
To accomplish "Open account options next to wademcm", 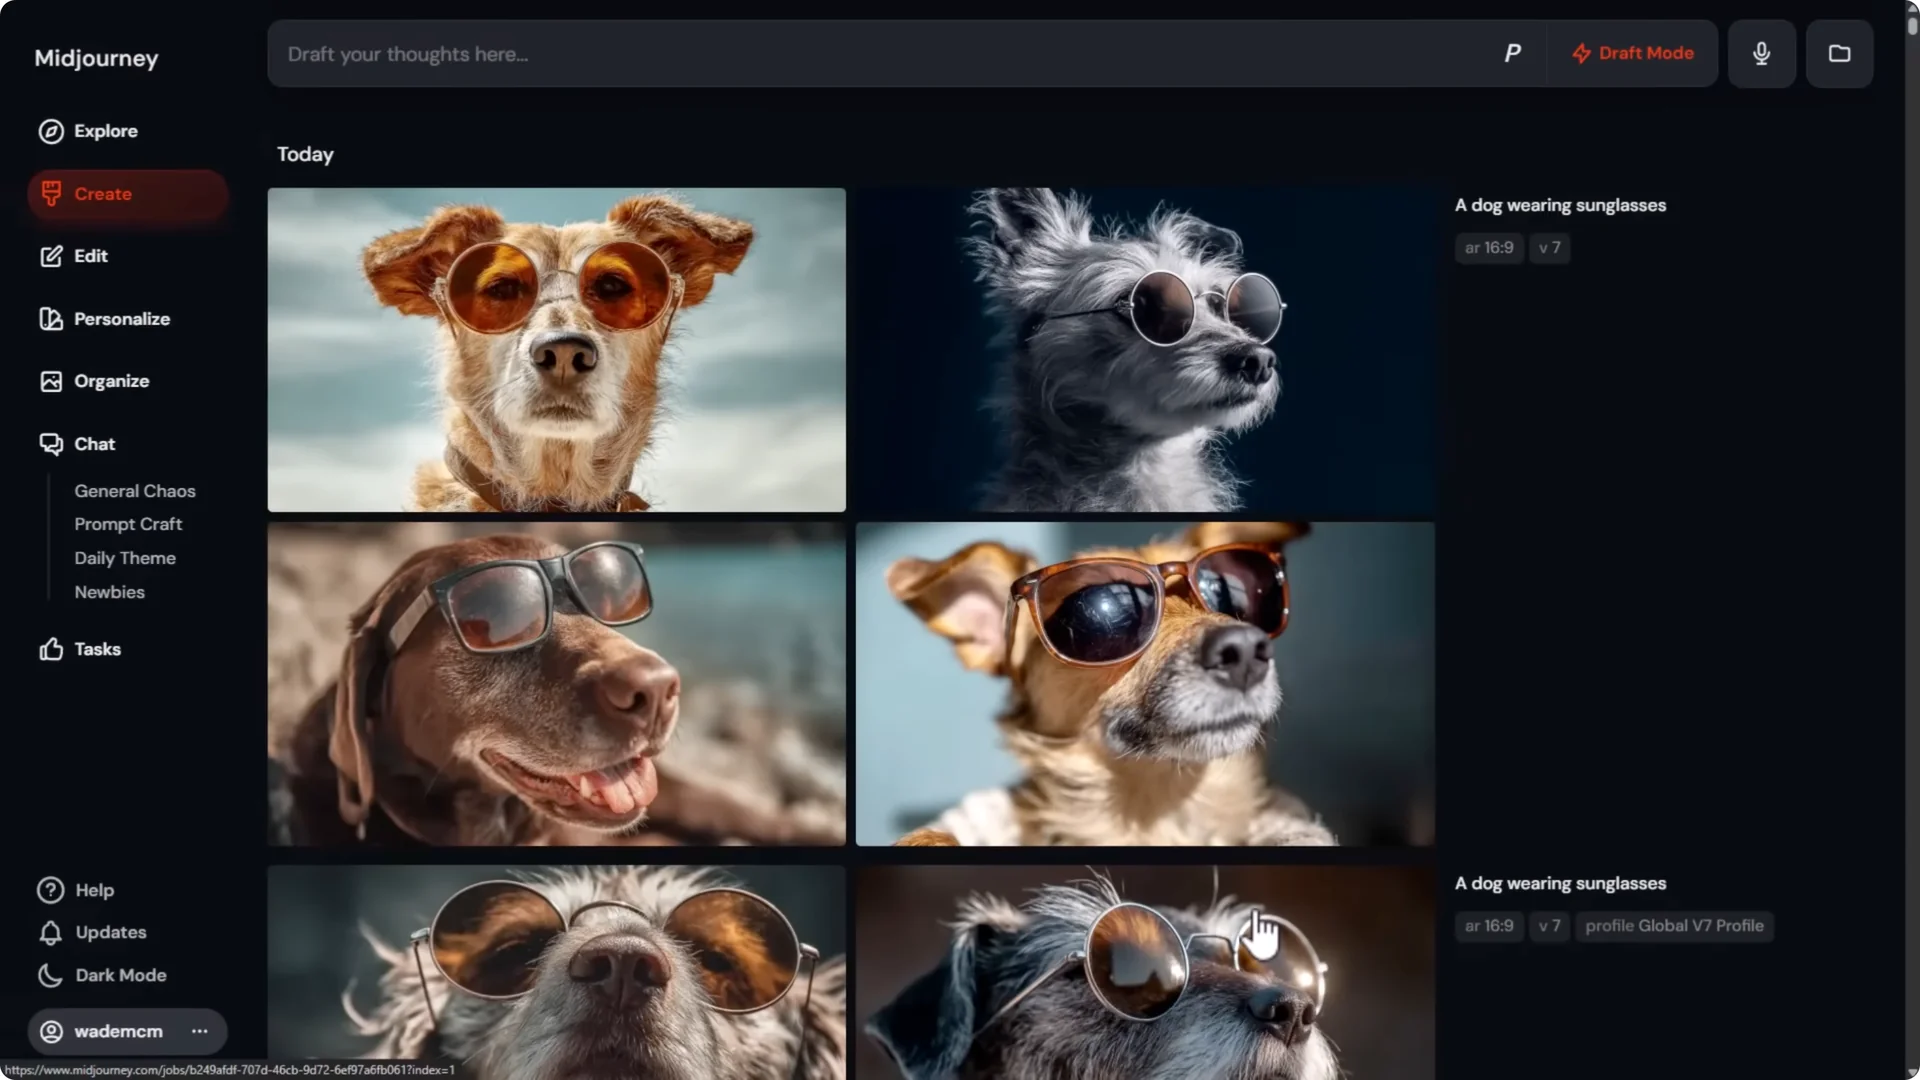I will (x=199, y=1031).
